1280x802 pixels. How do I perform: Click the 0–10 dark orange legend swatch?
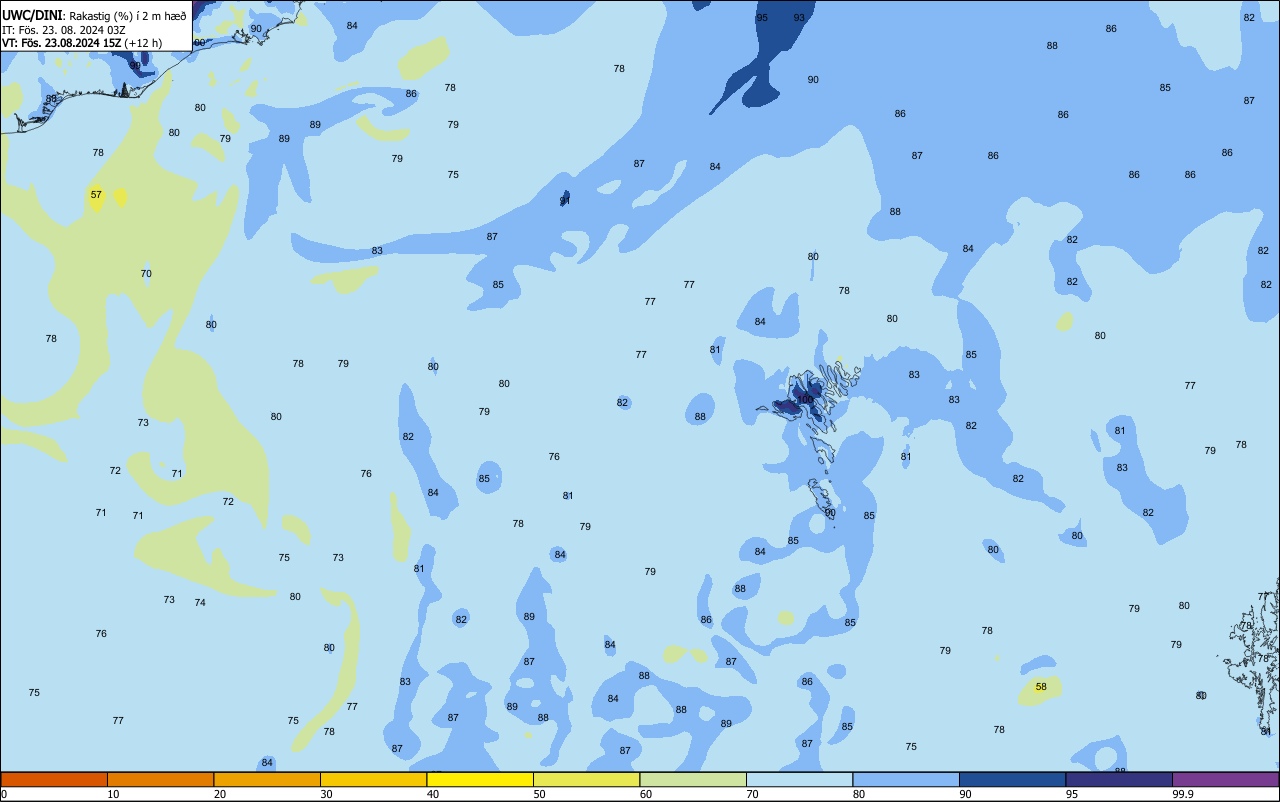(54, 779)
